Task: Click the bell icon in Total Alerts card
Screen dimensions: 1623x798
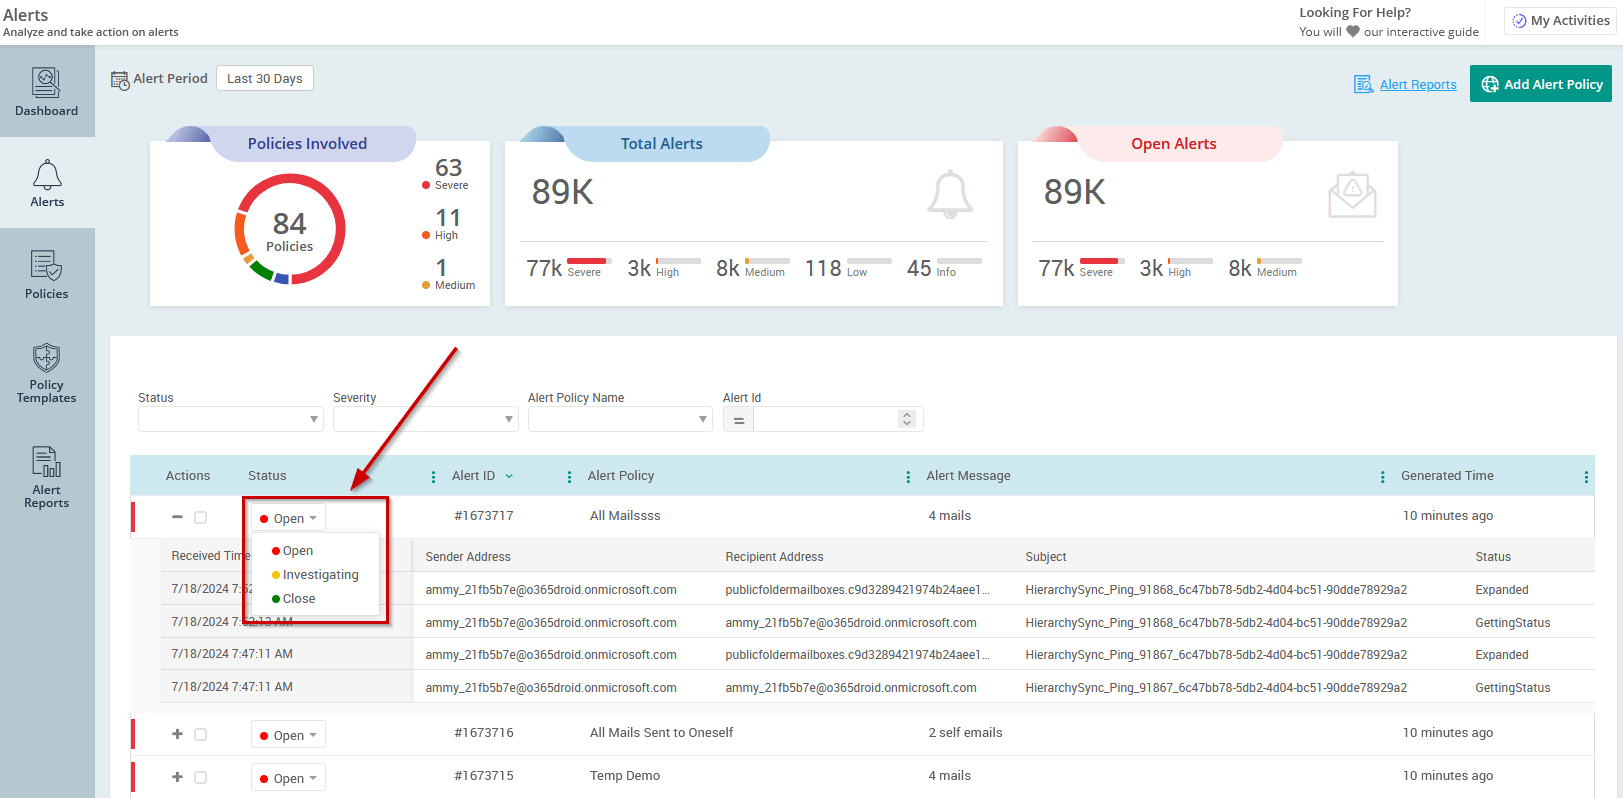Action: coord(950,194)
